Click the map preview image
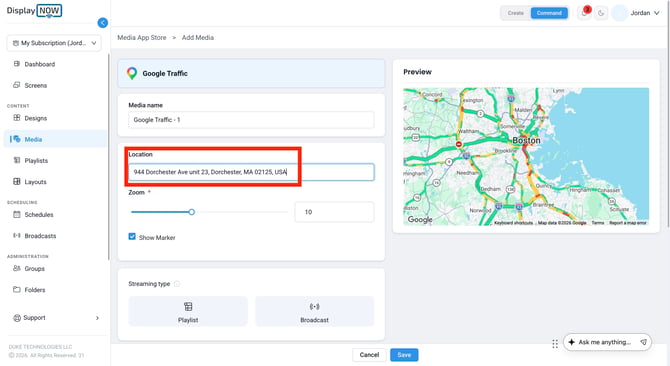Screen dimensions: 670x366 [526, 156]
